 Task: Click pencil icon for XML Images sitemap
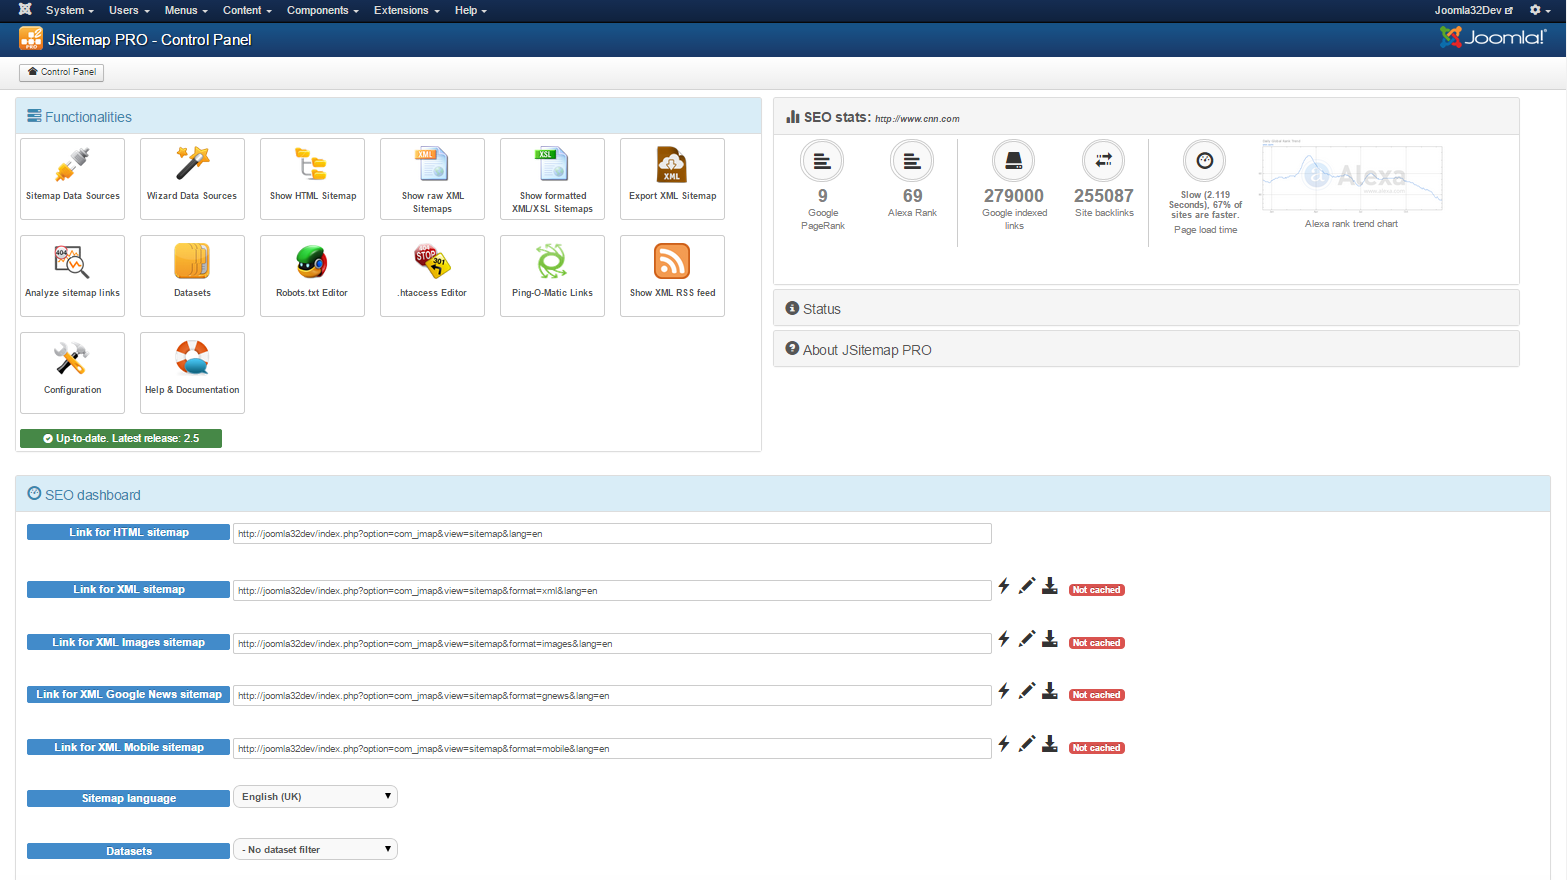pos(1027,639)
